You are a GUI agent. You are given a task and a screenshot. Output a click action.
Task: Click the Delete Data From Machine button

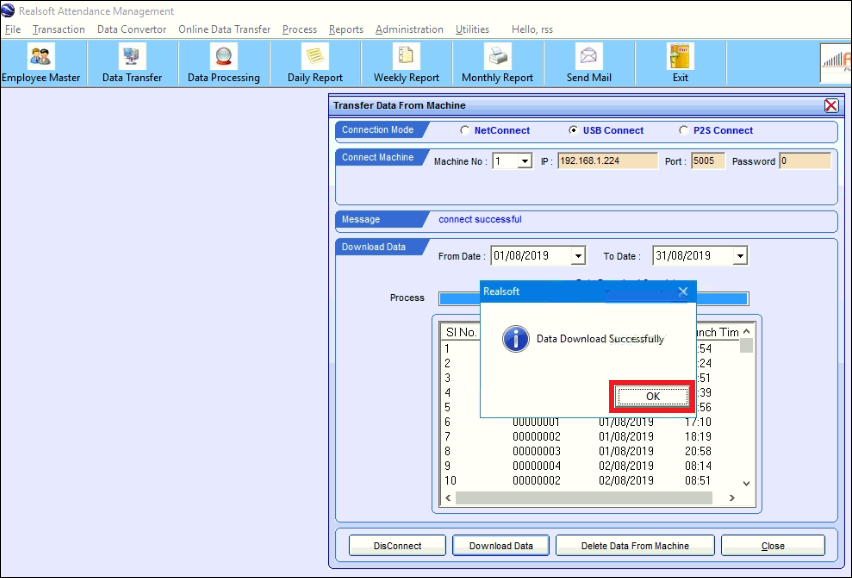(634, 545)
